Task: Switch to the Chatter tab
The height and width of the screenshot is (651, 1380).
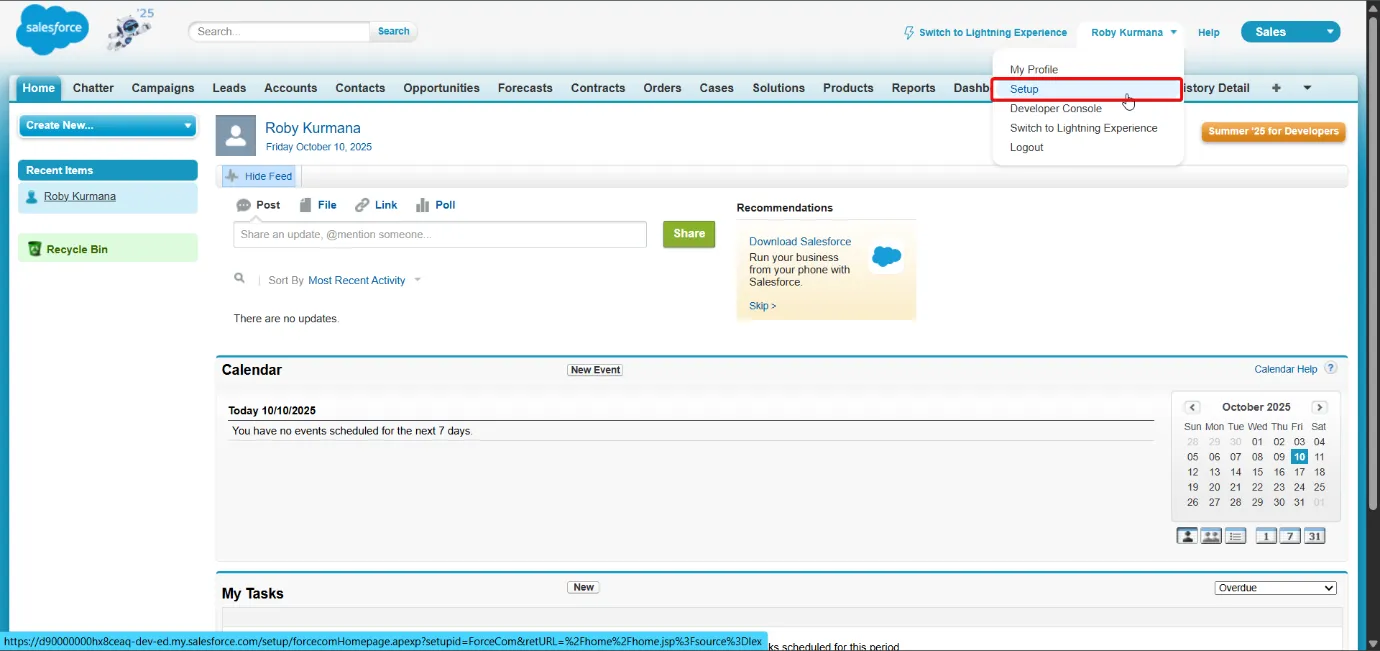Action: (93, 88)
